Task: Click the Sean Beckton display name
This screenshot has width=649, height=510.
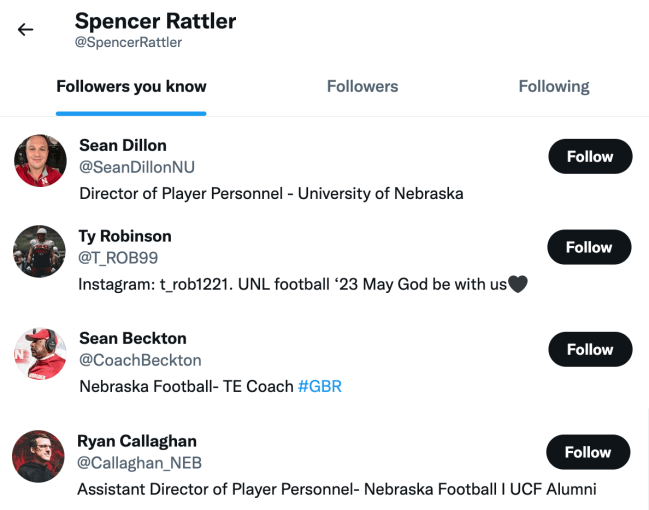Action: click(x=133, y=338)
